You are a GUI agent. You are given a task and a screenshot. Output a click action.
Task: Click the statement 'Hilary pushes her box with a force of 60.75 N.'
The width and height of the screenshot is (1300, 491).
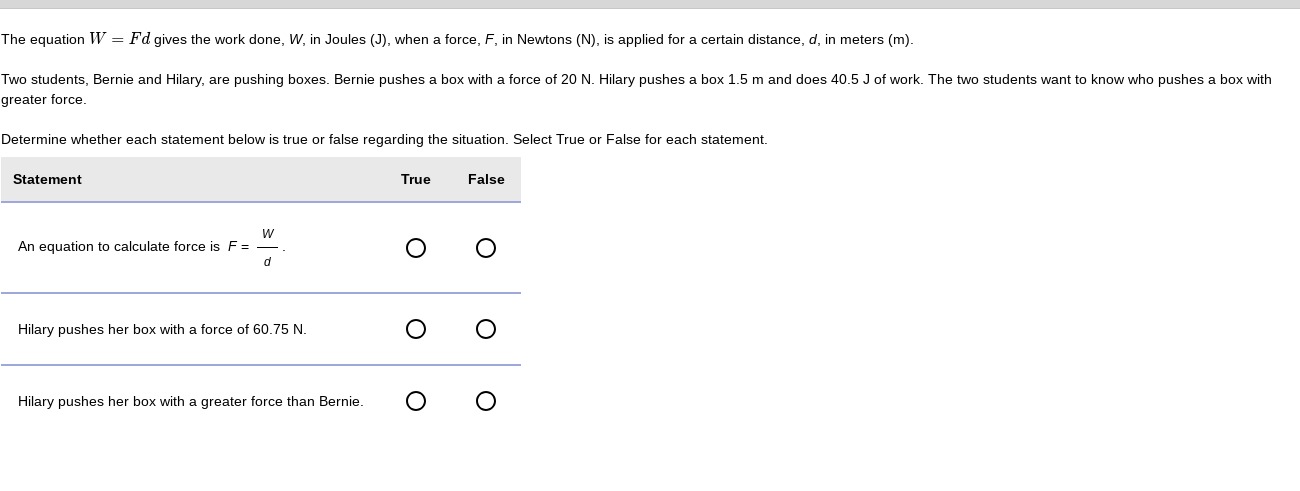click(162, 330)
